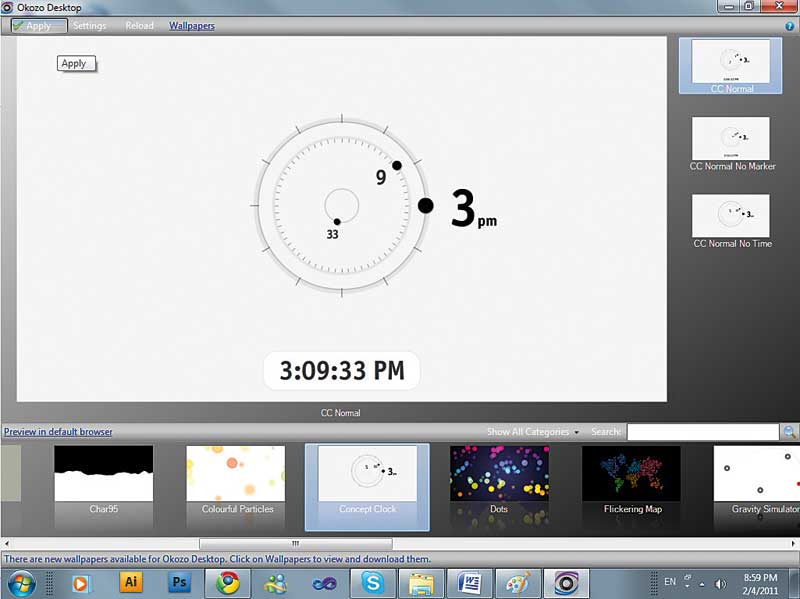Expand the Show All Categories dropdown
Image resolution: width=800 pixels, height=599 pixels.
(533, 432)
